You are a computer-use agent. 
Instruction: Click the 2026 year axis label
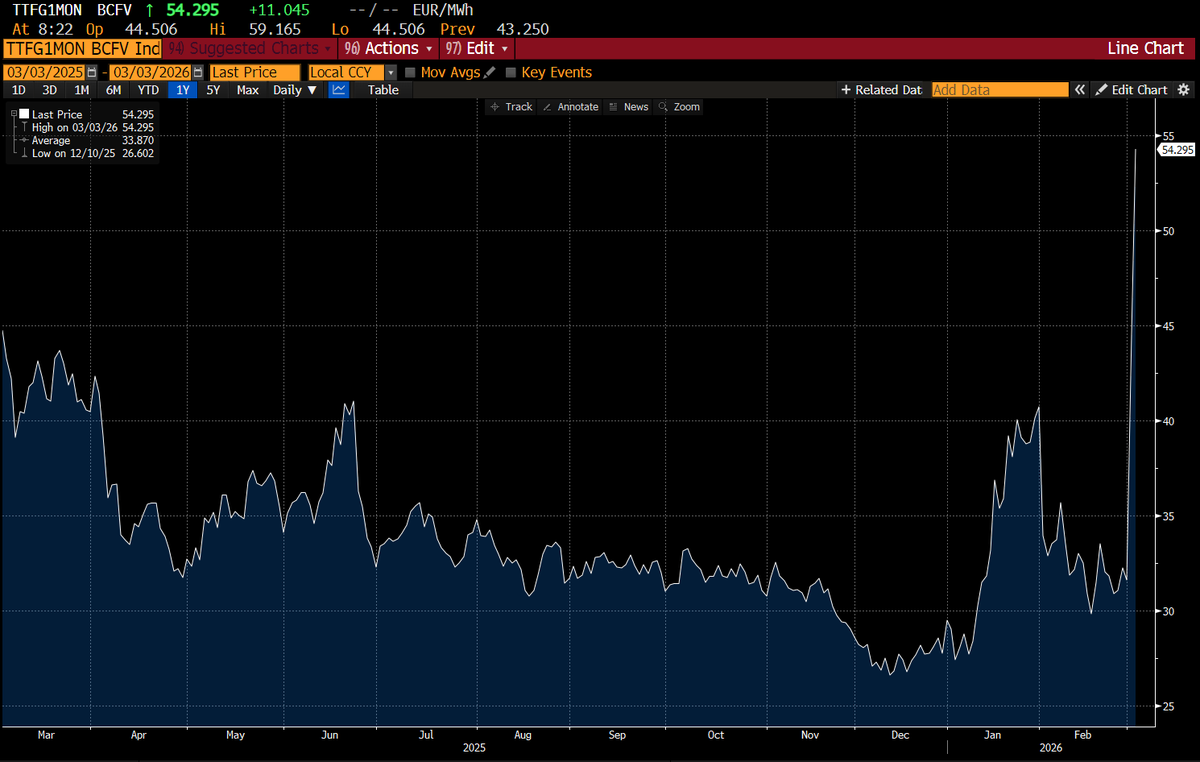pos(1050,748)
